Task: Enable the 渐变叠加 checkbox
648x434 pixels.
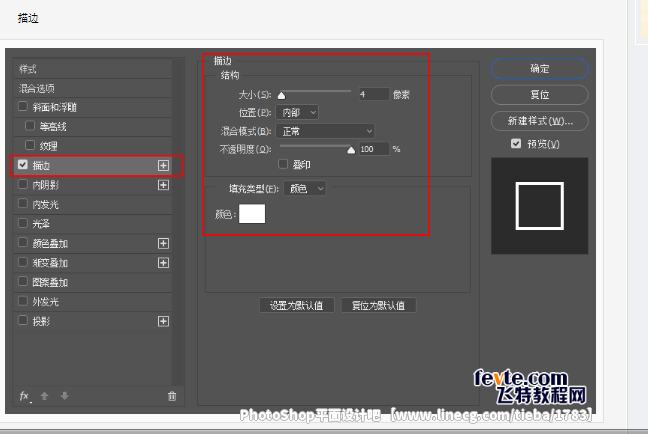Action: coord(23,262)
